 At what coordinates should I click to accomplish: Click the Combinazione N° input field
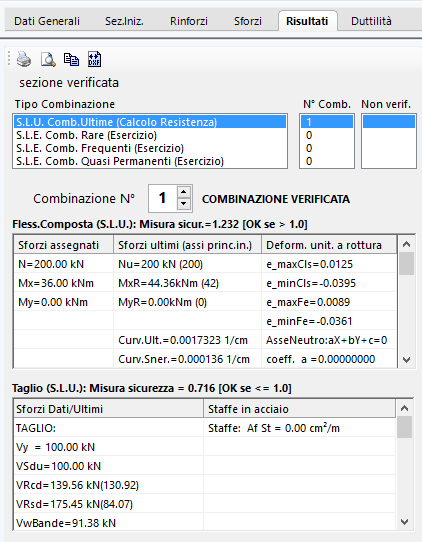tap(162, 198)
